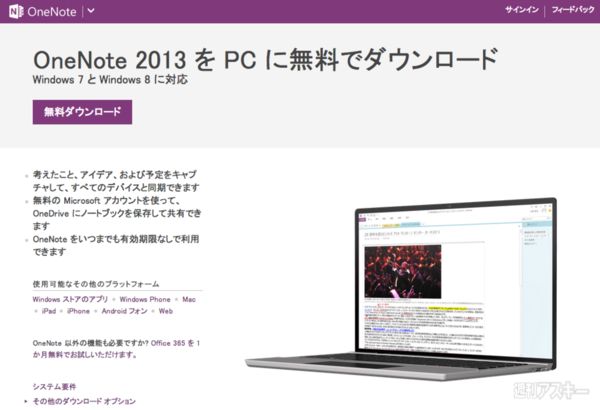Open the dropdown chevron beside OneNote
Screen dimensions: 600x410
[91, 11]
